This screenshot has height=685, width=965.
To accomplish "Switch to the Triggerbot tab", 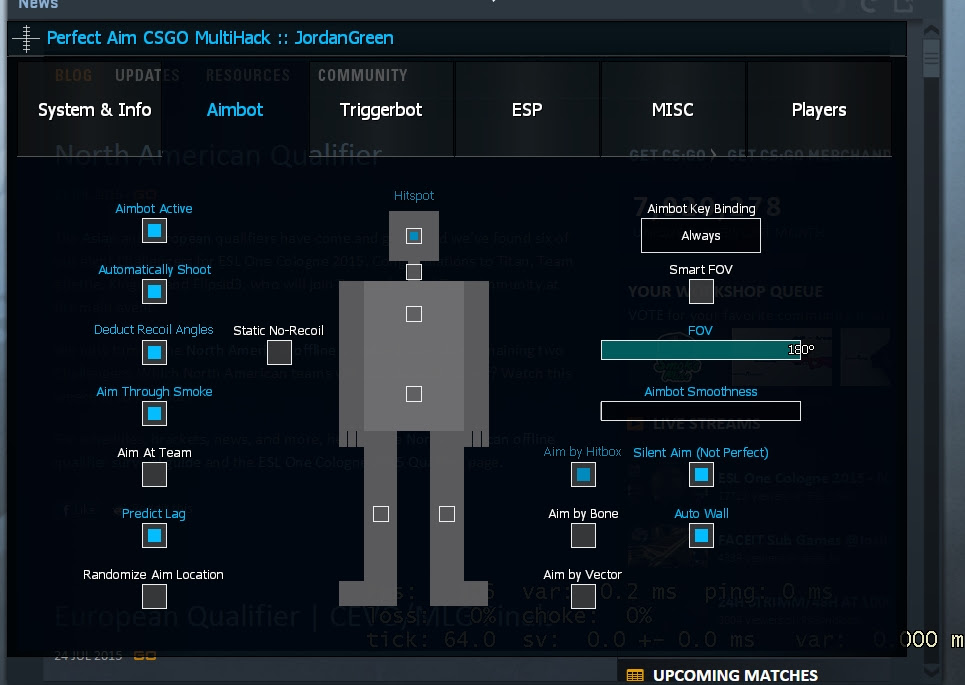I will [x=381, y=110].
